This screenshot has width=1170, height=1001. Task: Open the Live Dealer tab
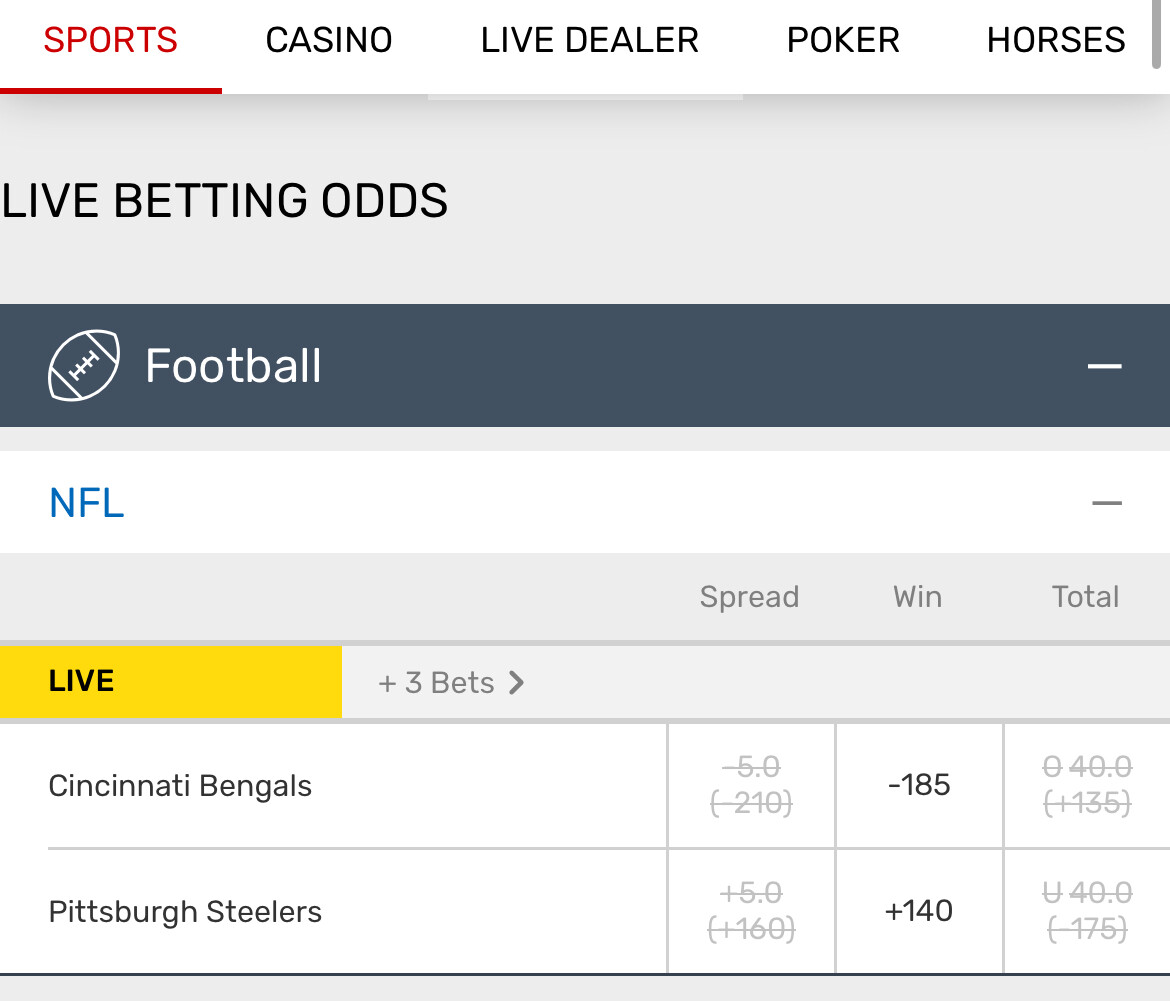pos(589,41)
